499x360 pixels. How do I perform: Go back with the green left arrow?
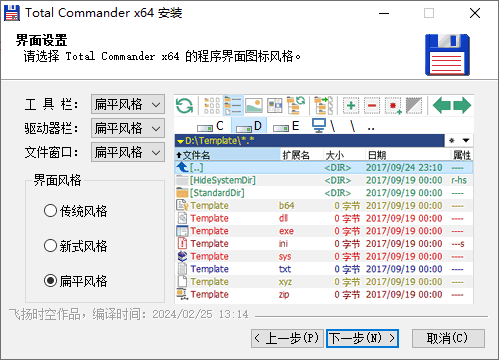coord(441,106)
